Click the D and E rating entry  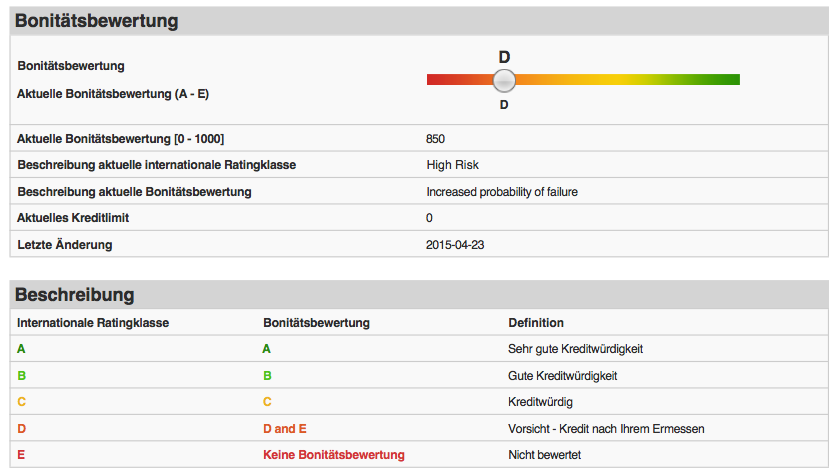pos(285,429)
